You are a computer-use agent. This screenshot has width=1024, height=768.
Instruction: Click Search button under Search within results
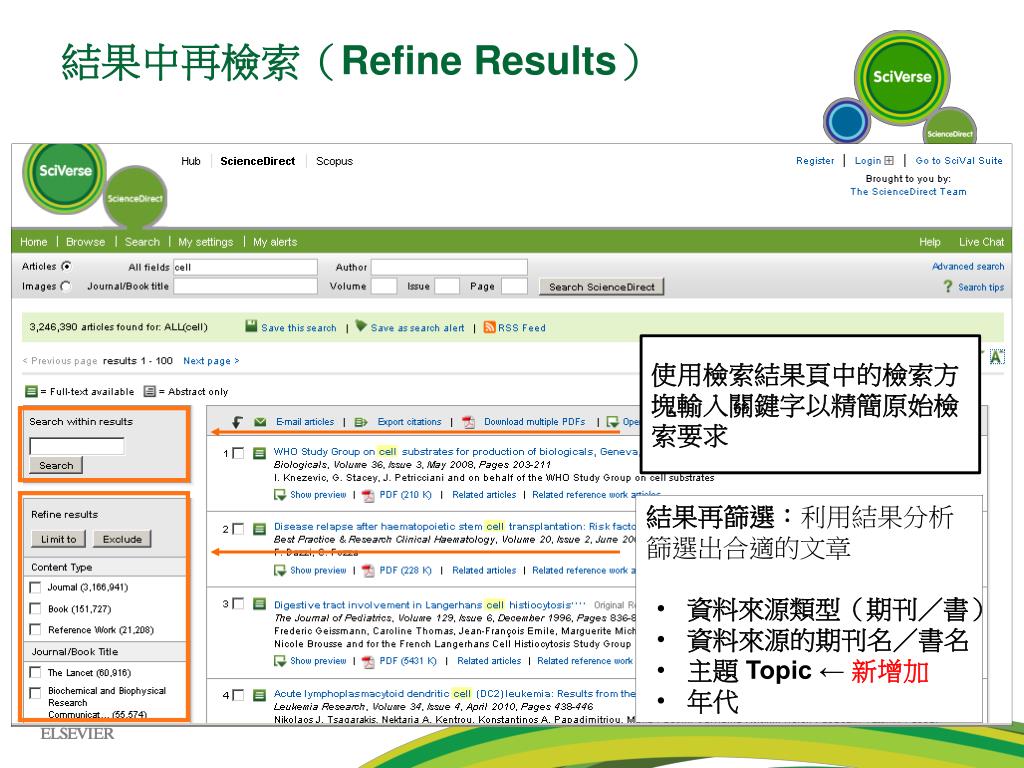[x=56, y=466]
